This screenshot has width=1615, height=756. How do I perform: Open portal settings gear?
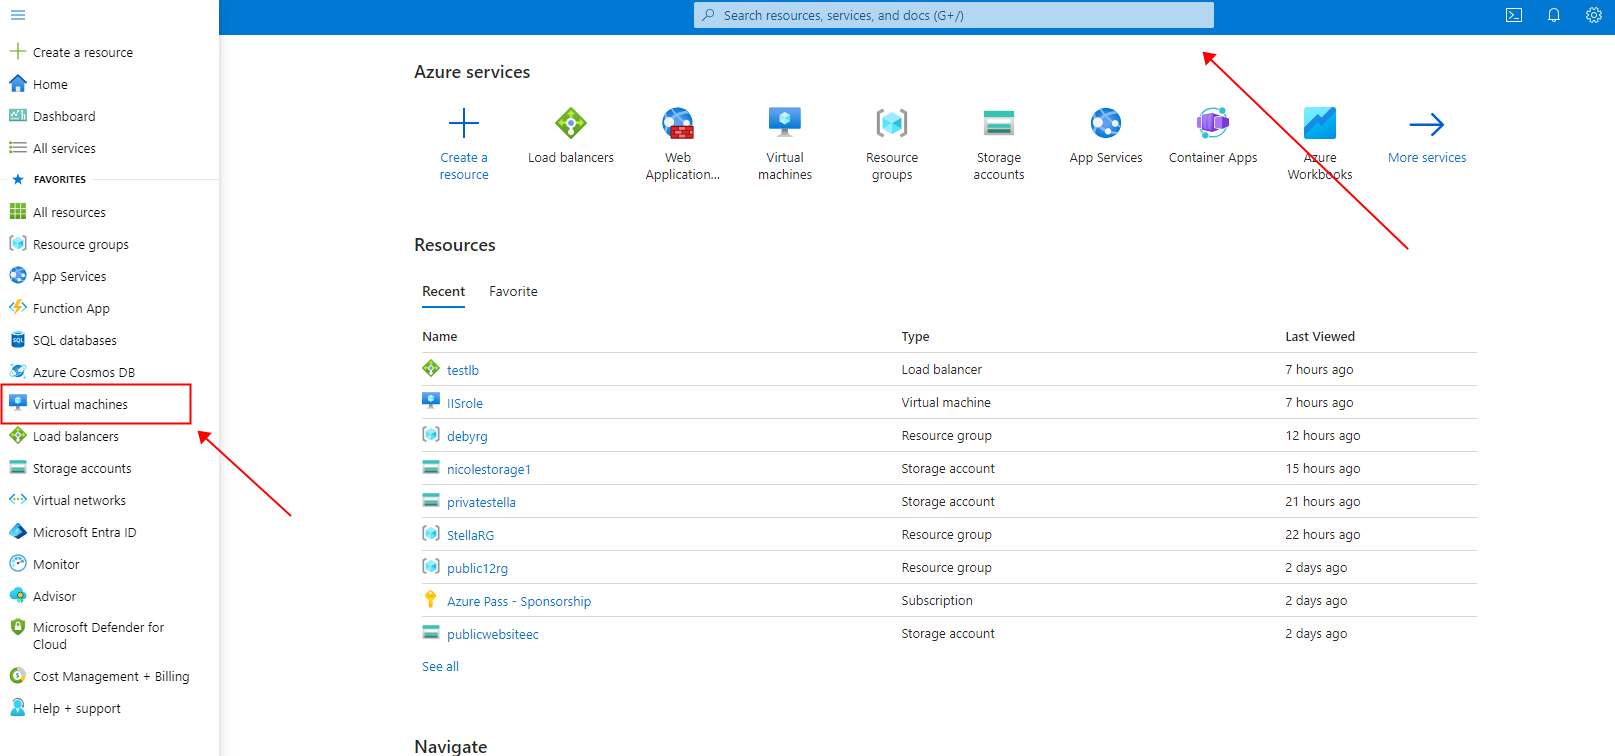pos(1594,15)
